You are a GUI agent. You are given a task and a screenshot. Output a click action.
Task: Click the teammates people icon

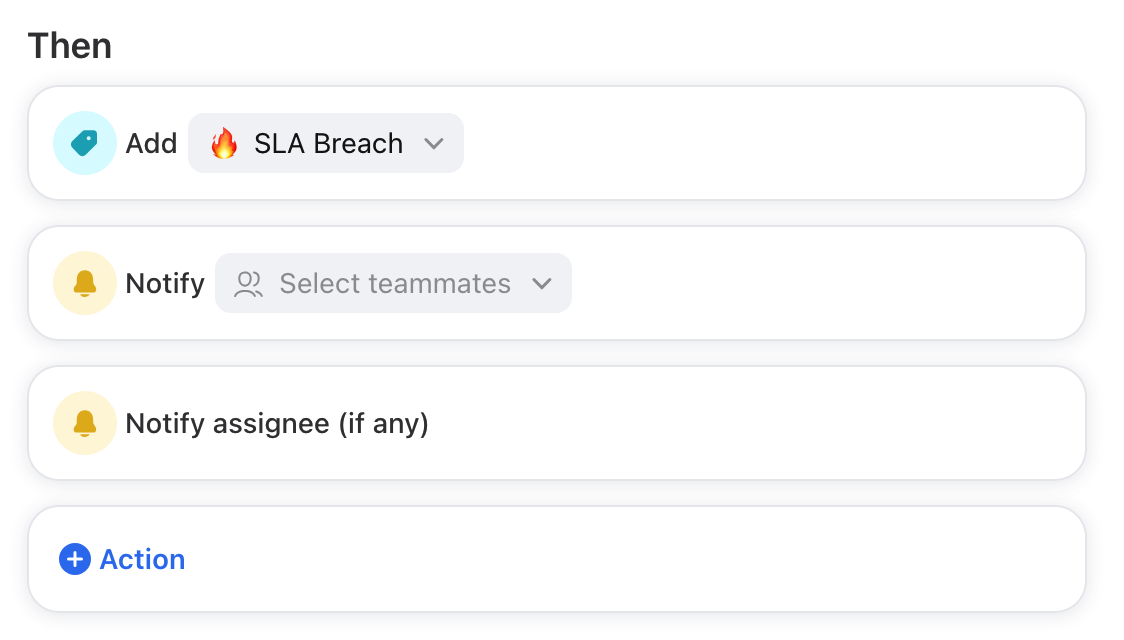tap(248, 284)
